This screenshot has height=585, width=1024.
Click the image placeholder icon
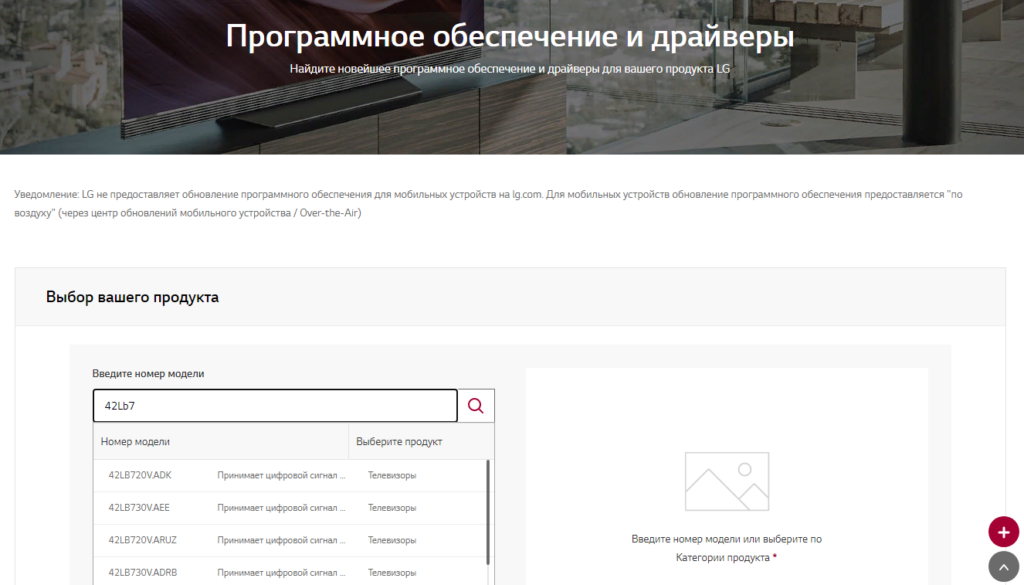[726, 480]
